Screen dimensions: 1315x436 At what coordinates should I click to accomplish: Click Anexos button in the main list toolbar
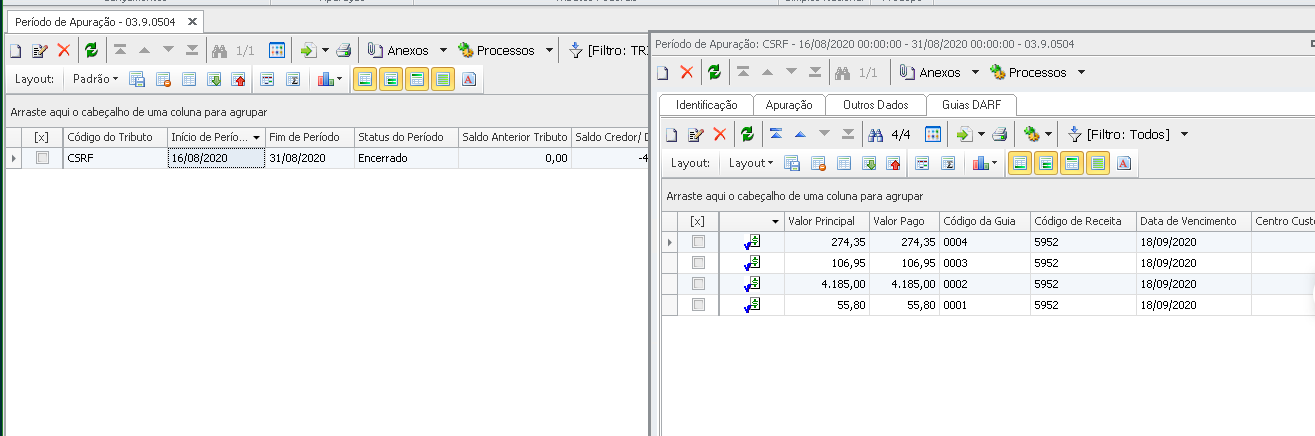pyautogui.click(x=398, y=50)
